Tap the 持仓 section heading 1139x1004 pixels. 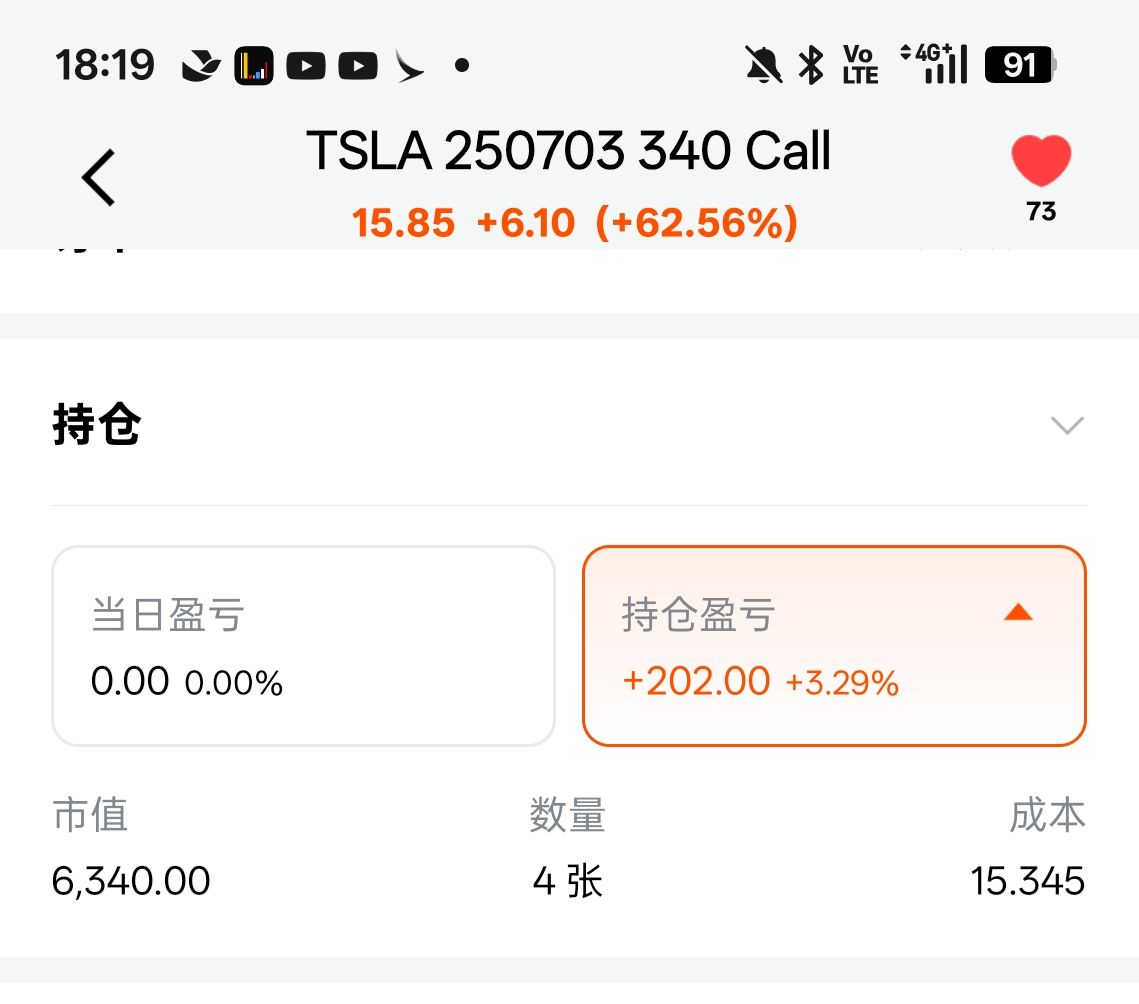(97, 426)
